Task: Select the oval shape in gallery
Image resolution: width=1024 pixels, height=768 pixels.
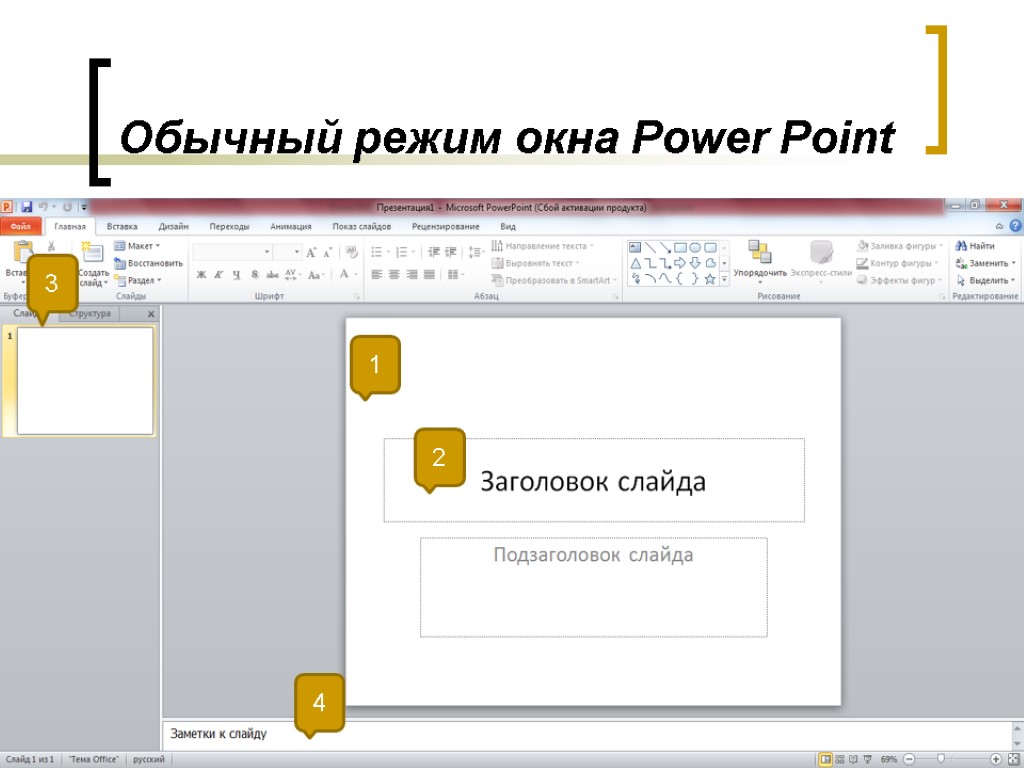Action: (x=695, y=248)
